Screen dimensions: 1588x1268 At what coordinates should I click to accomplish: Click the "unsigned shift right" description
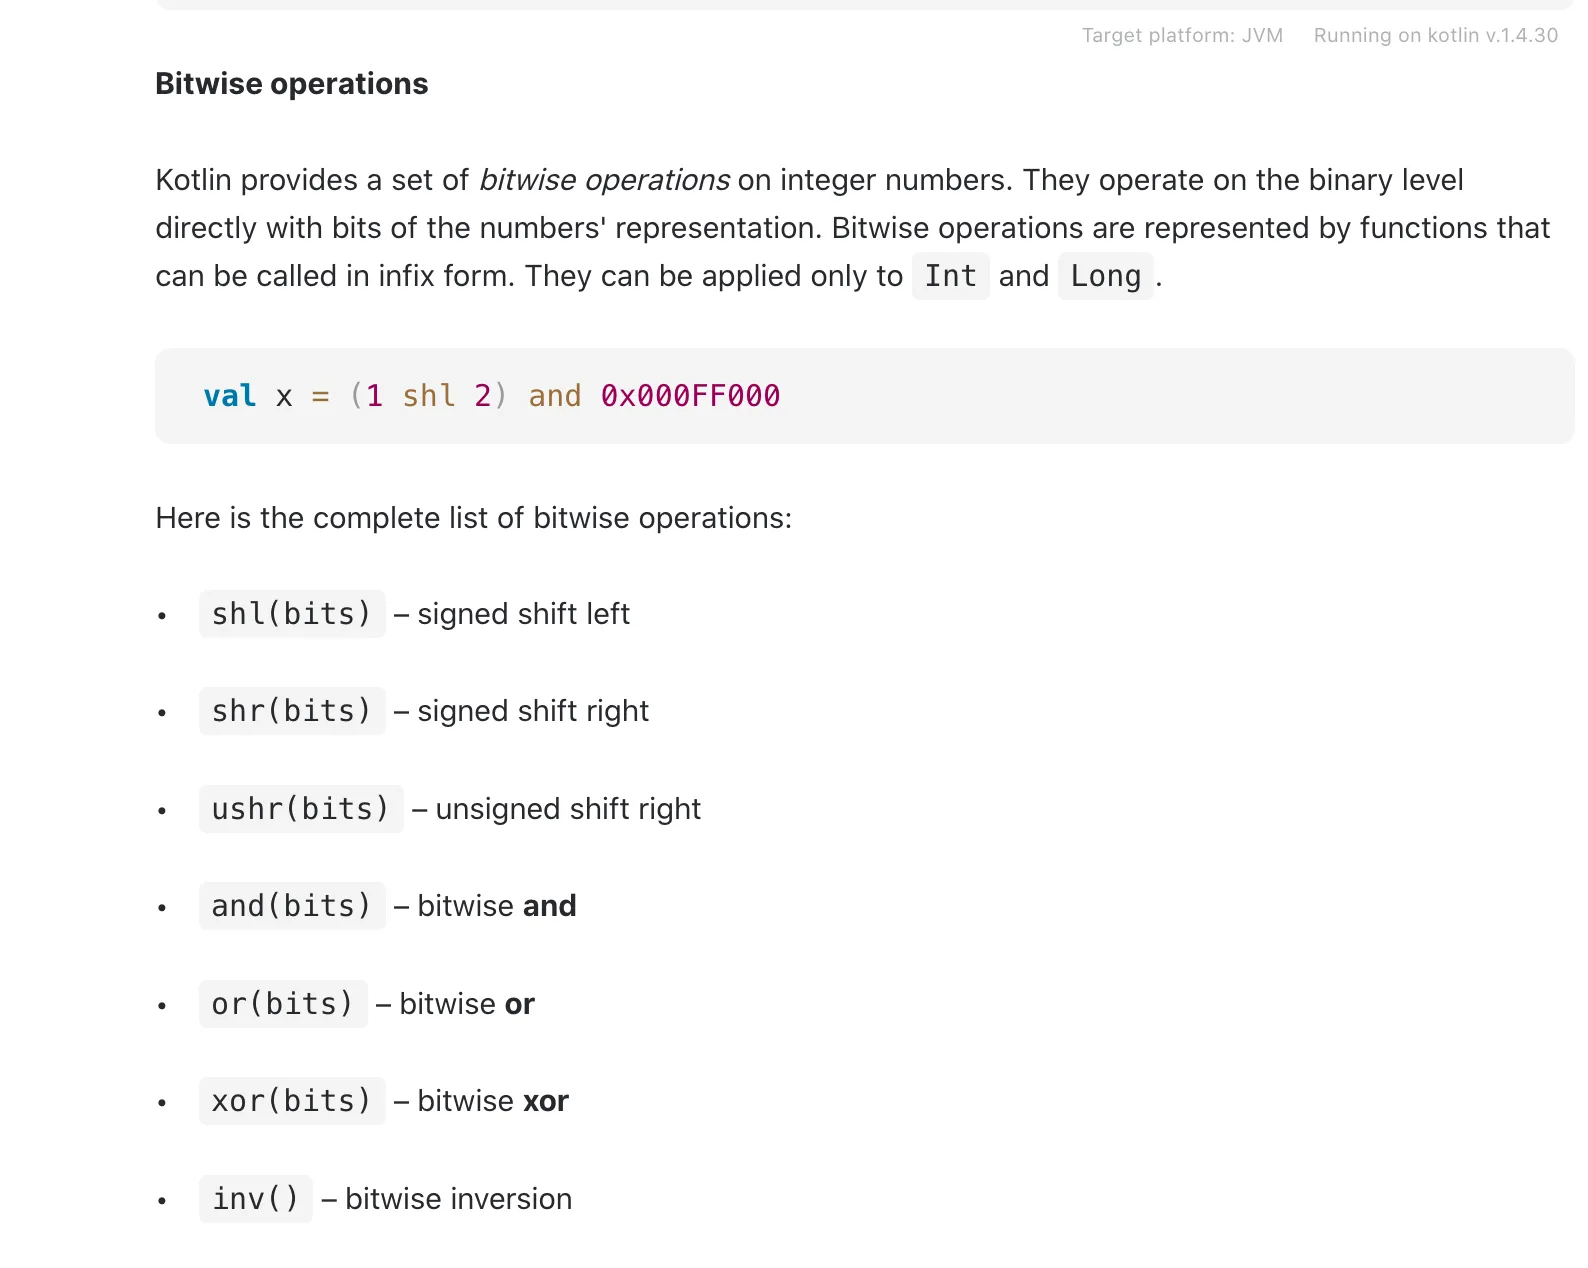(x=567, y=809)
